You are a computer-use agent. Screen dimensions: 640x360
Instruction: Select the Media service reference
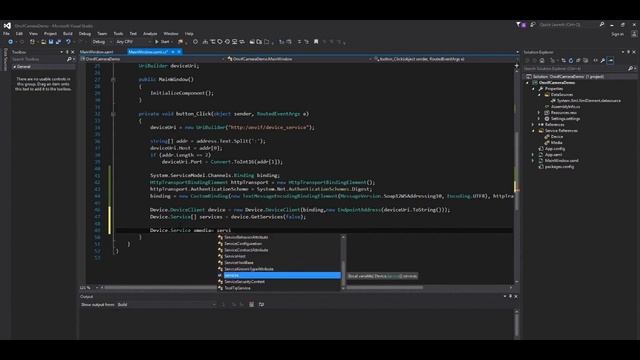point(556,142)
